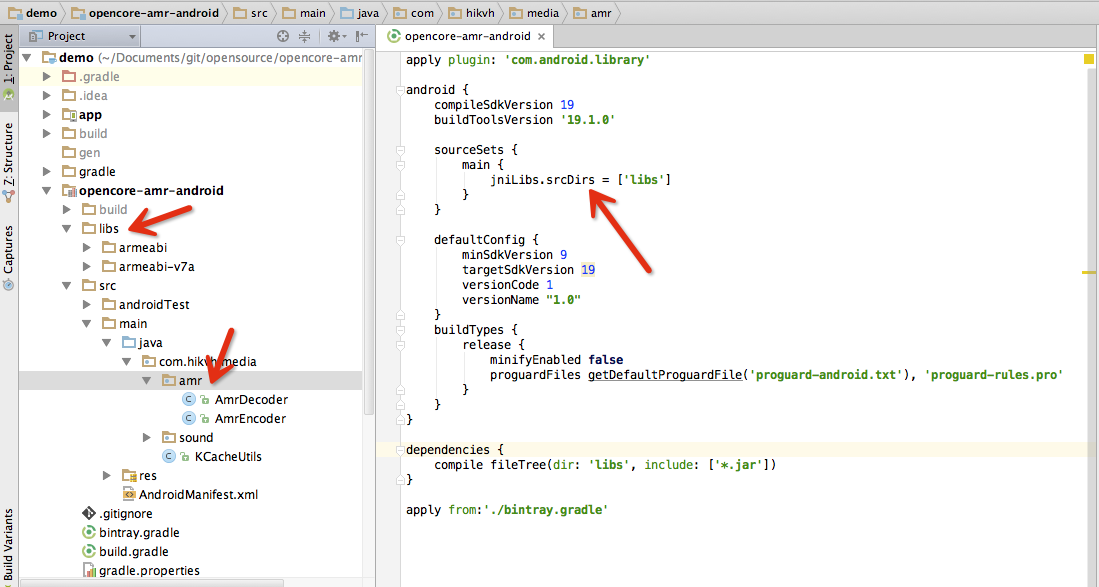Click the AndroidManifest.xml file icon
Image resolution: width=1099 pixels, height=587 pixels.
pos(129,495)
